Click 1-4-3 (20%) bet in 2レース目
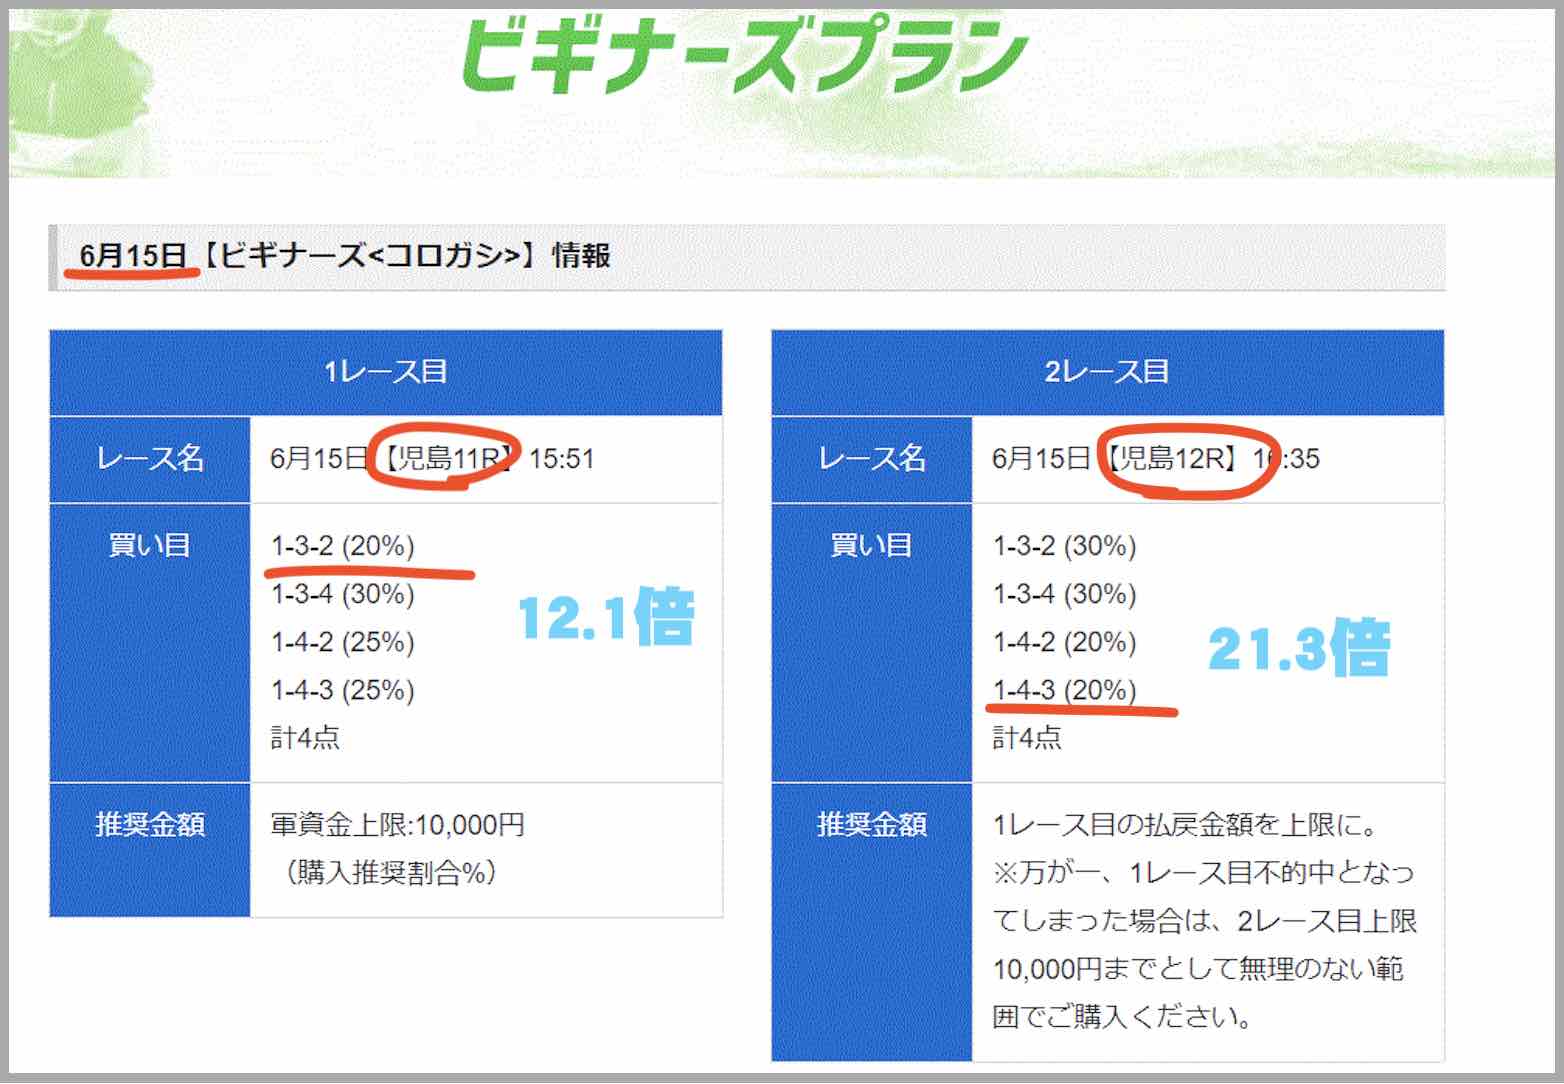Viewport: 1564px width, 1084px height. (1065, 690)
